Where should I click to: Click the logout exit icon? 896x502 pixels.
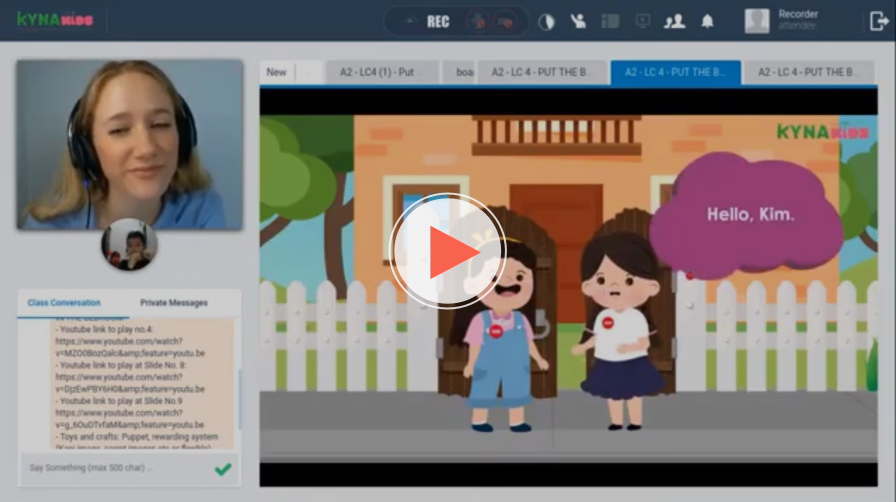tap(879, 21)
